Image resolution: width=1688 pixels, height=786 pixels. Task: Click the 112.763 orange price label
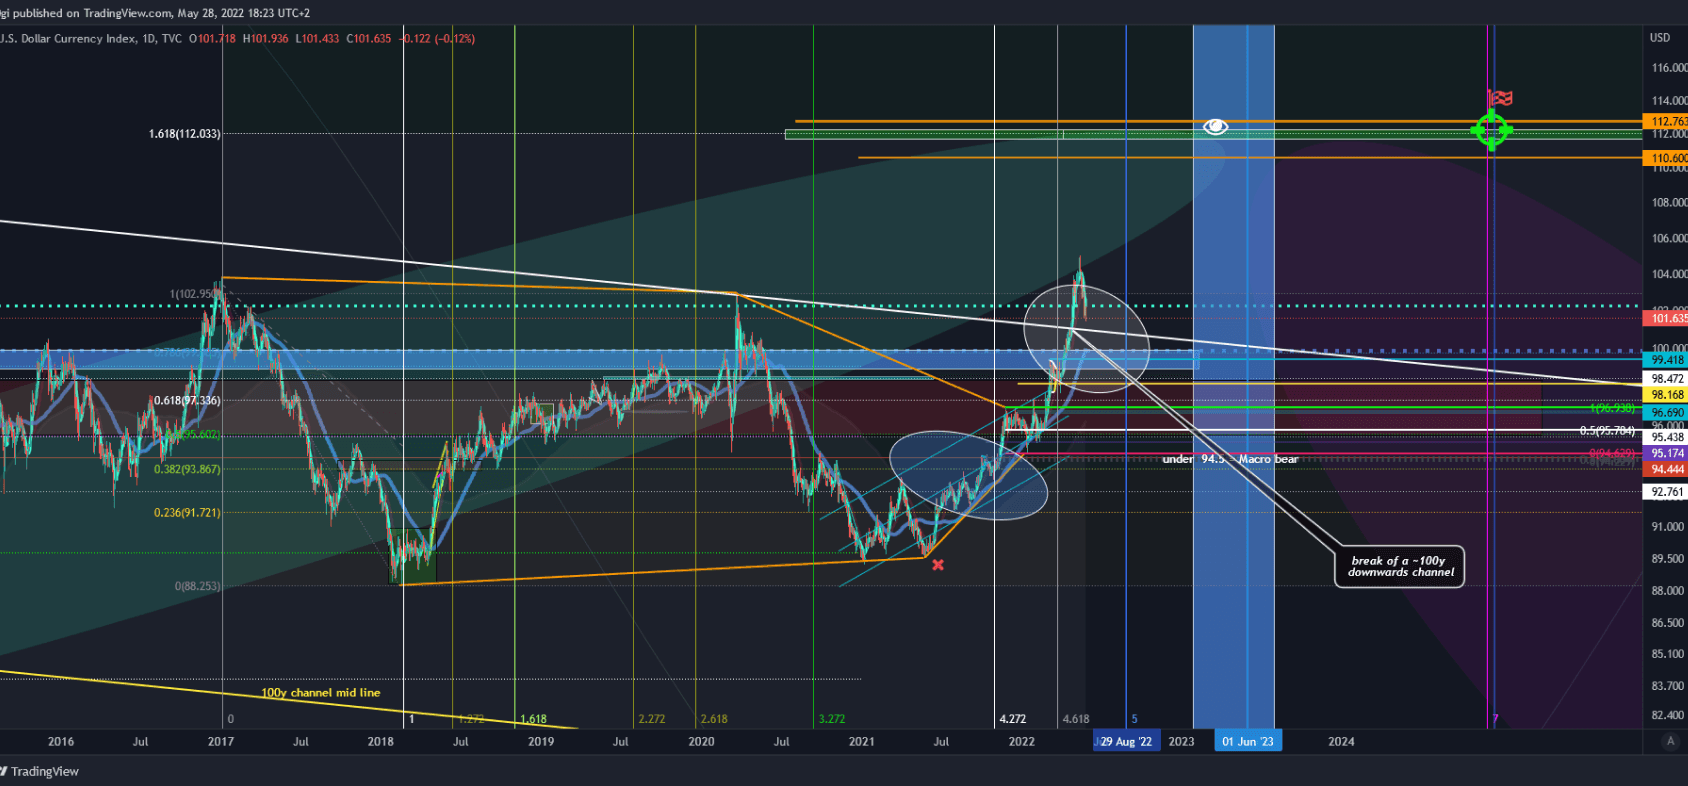pos(1665,122)
